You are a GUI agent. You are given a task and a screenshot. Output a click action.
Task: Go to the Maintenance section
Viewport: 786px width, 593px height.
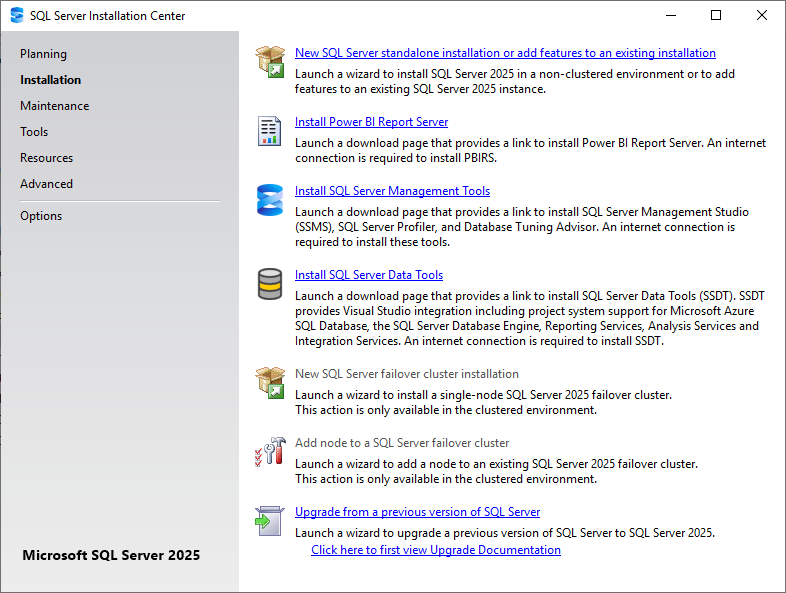point(54,106)
